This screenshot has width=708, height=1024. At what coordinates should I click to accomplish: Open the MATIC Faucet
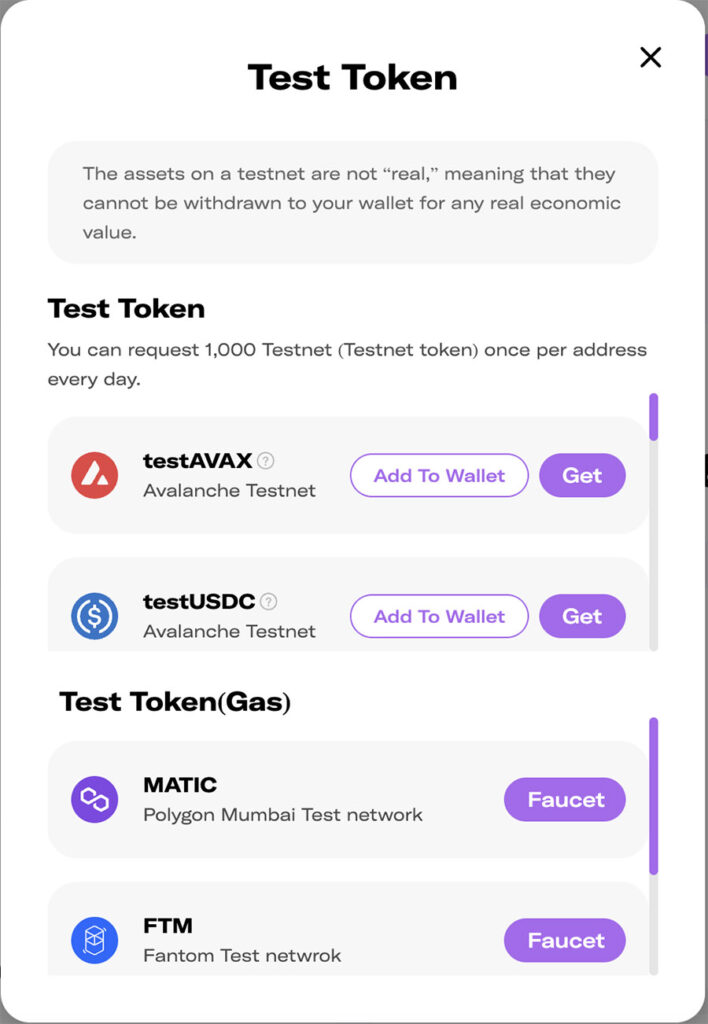pyautogui.click(x=564, y=799)
